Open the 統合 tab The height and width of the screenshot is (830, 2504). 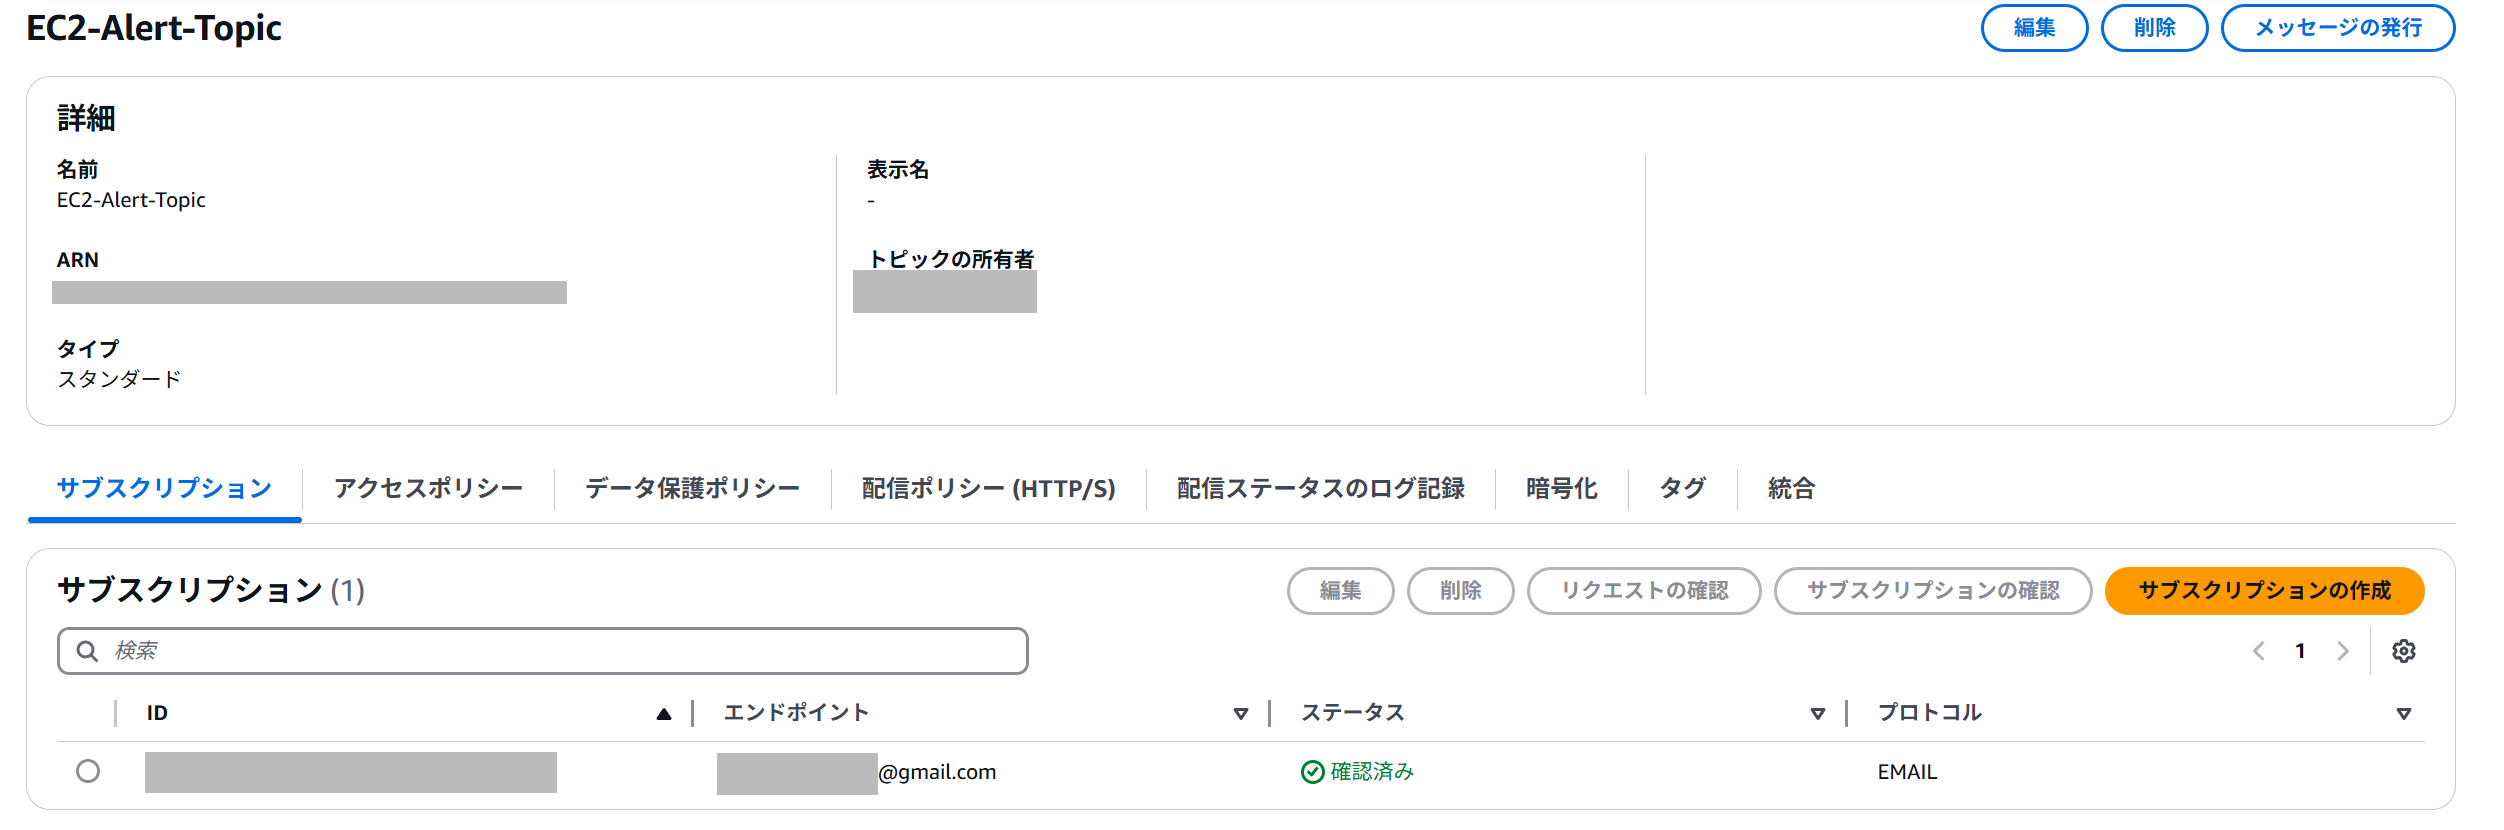[x=1791, y=488]
